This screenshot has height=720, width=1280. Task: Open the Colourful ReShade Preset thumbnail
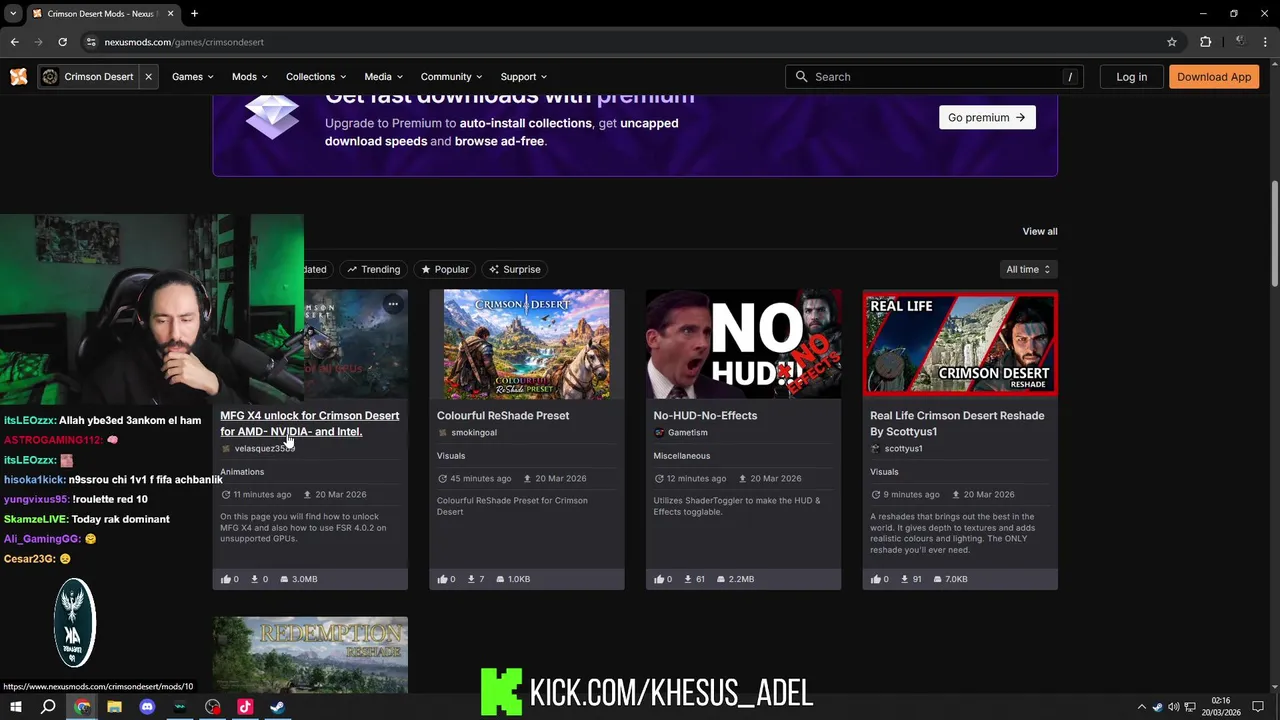point(526,344)
